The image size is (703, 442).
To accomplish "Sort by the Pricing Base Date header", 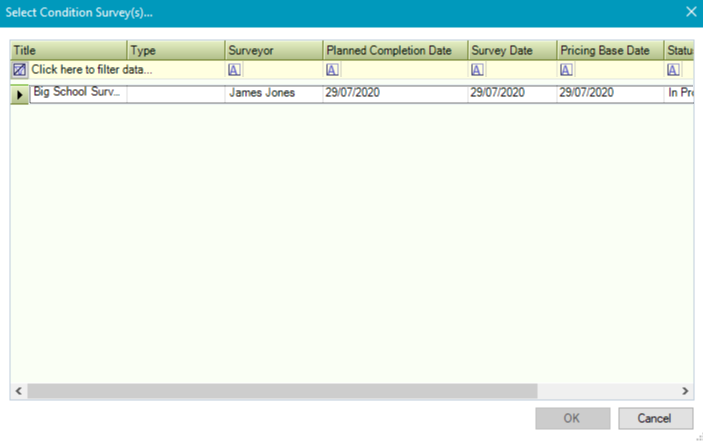I will point(610,50).
